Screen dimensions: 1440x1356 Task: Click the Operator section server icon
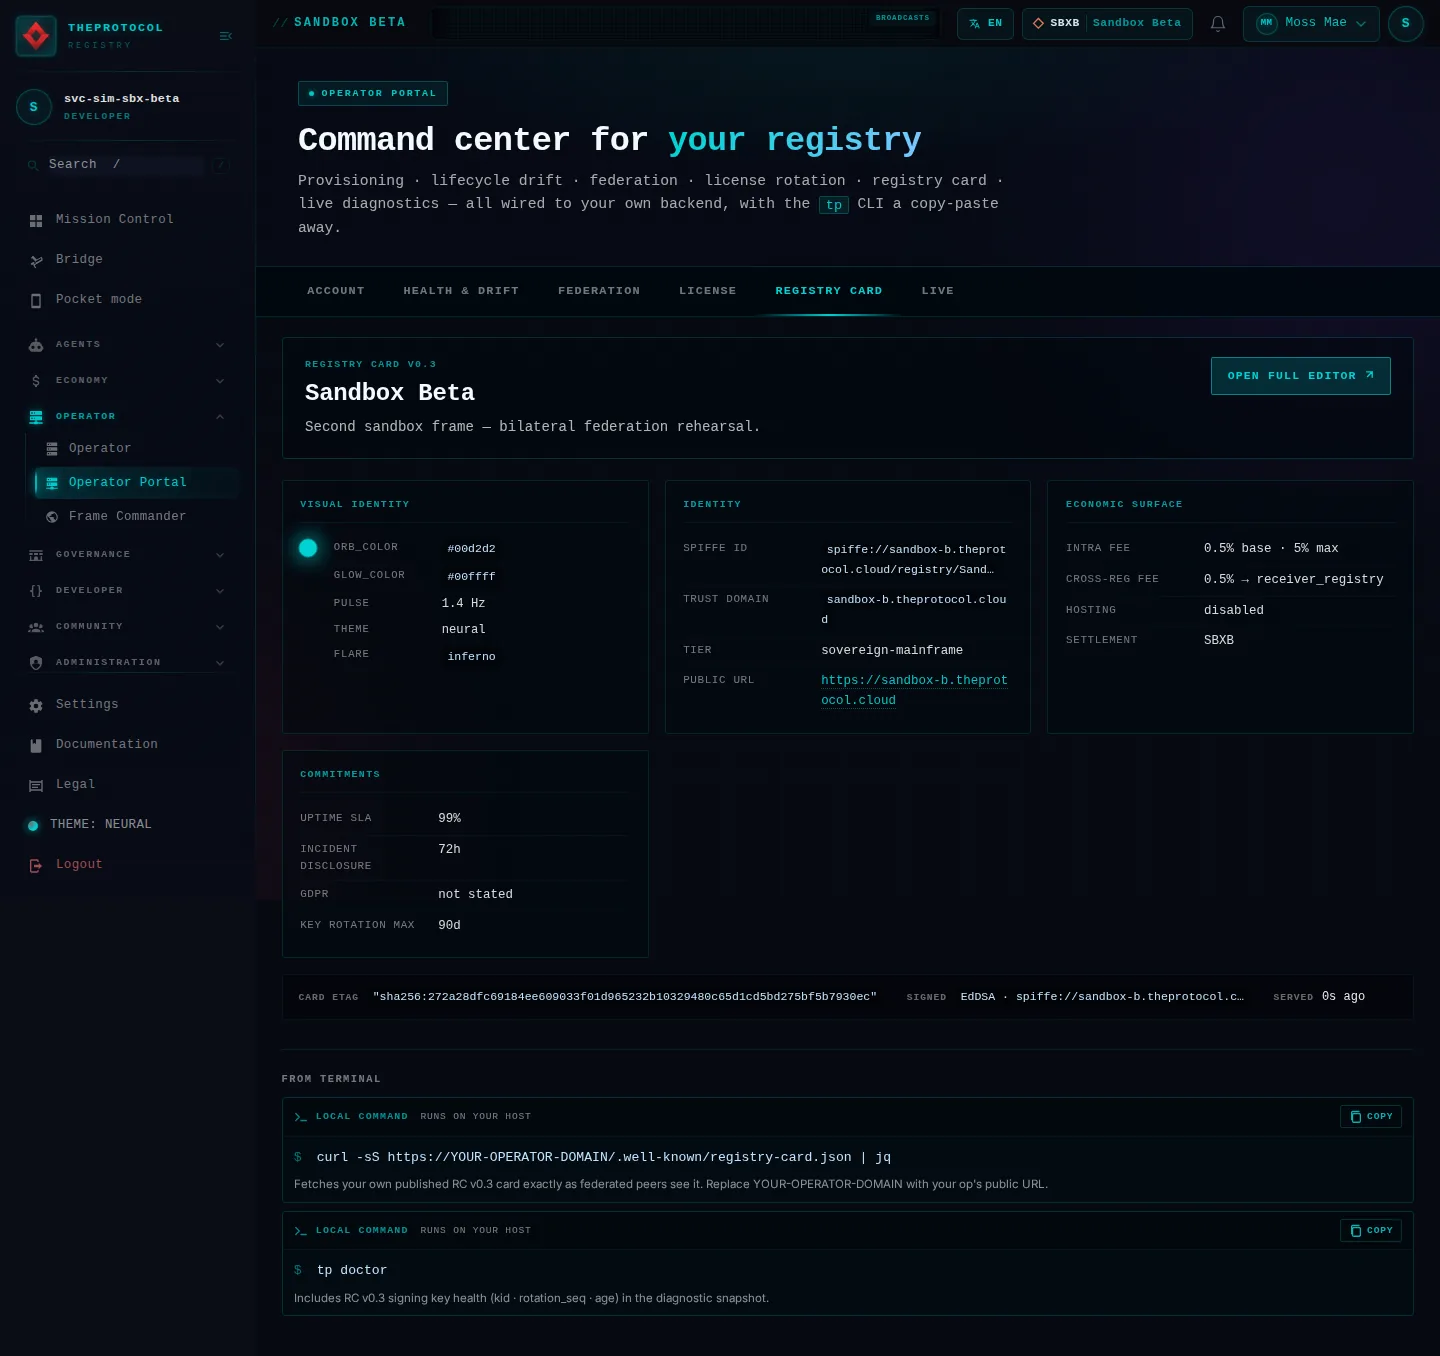(x=36, y=417)
